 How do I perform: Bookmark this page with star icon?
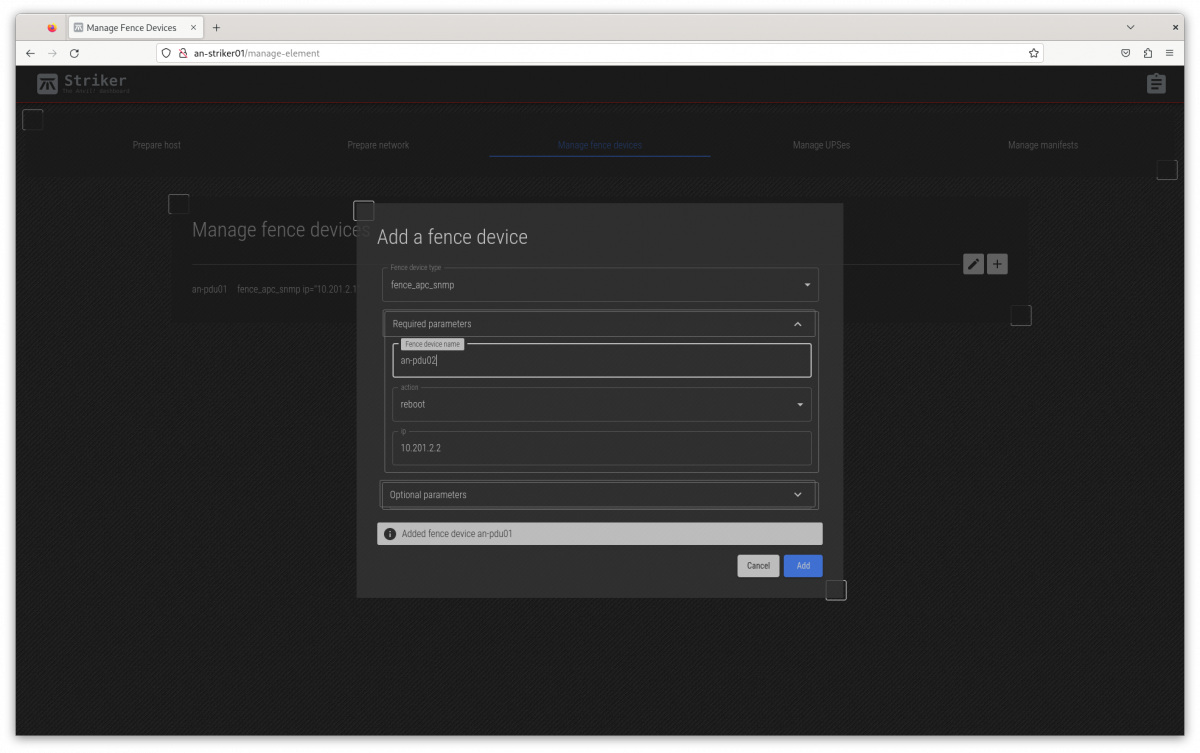pos(1033,53)
